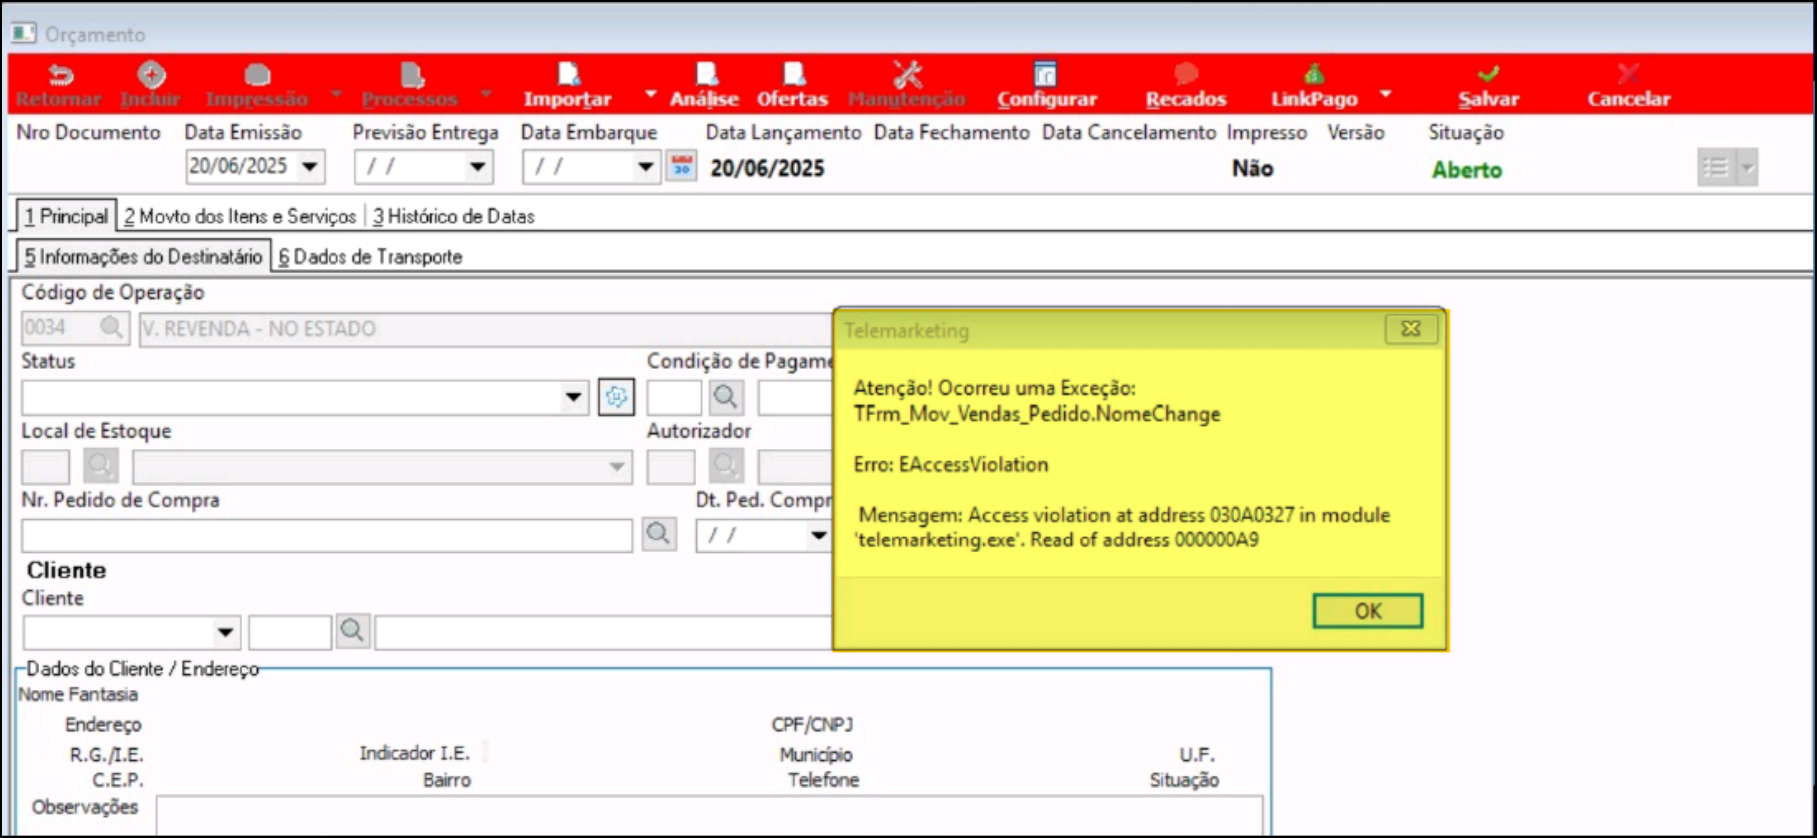This screenshot has height=838, width=1817.
Task: Click the Local de Estoque code field
Action: point(46,466)
